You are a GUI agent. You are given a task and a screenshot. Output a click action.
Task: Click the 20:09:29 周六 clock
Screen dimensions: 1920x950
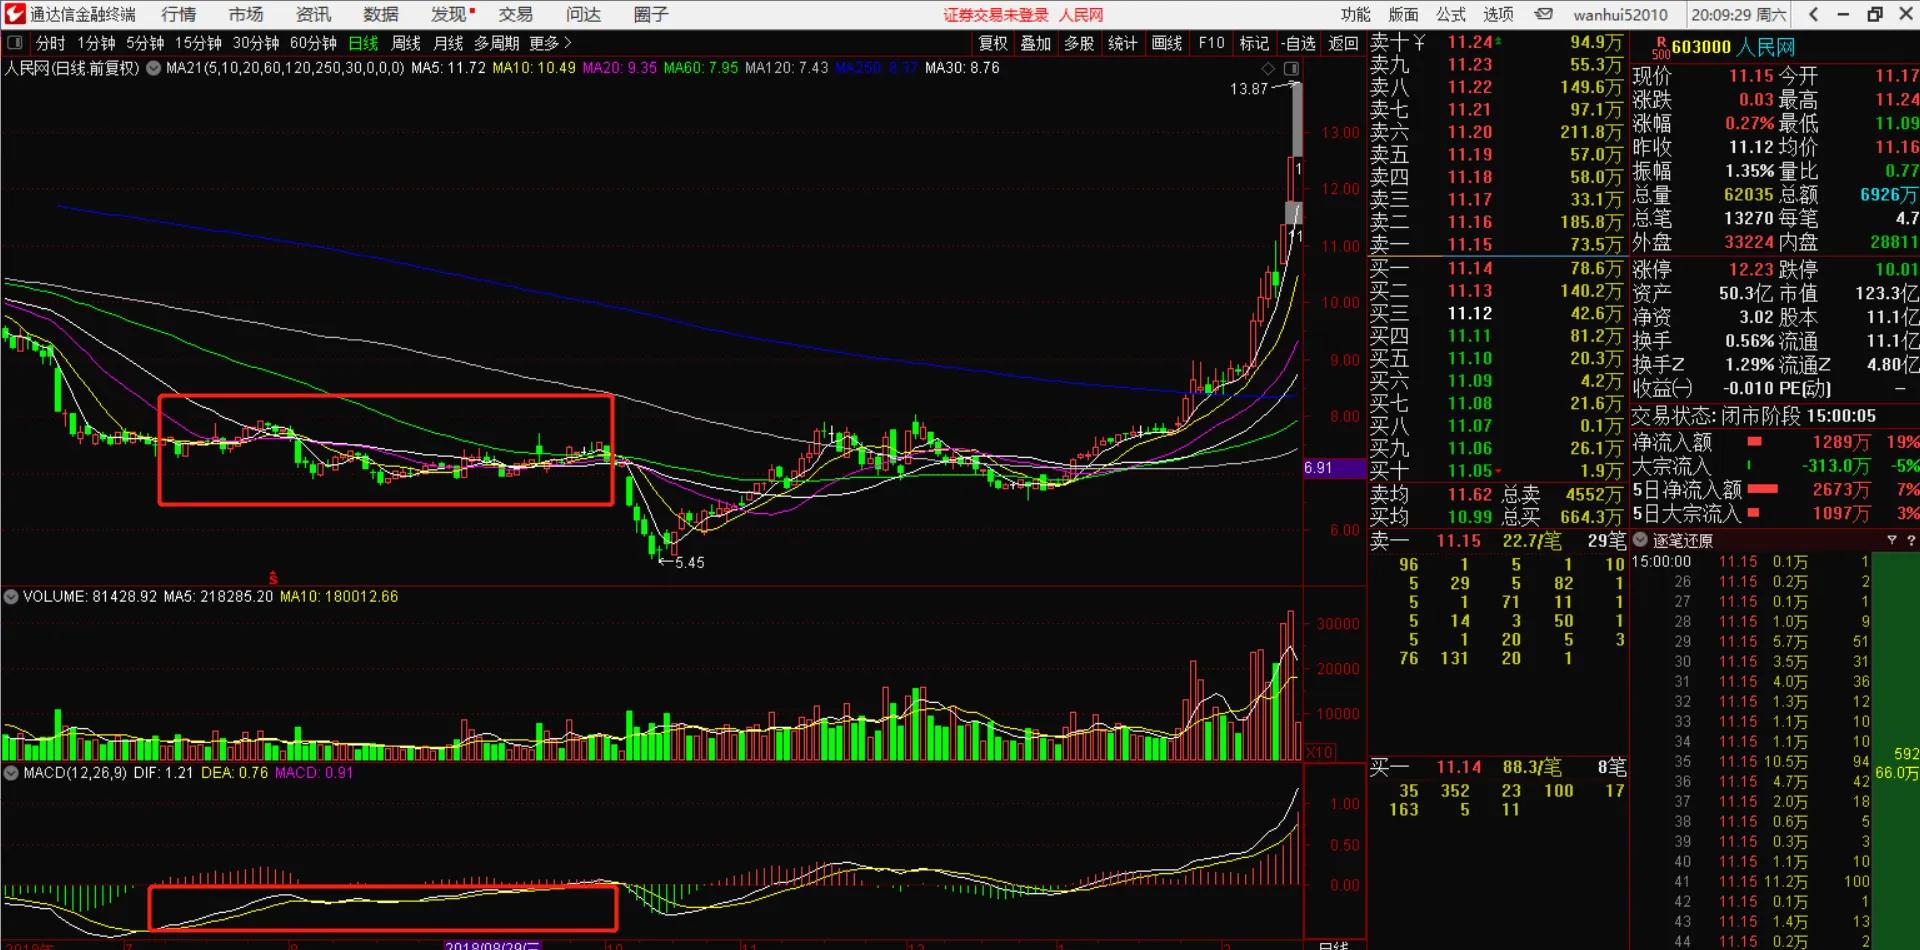click(1739, 14)
